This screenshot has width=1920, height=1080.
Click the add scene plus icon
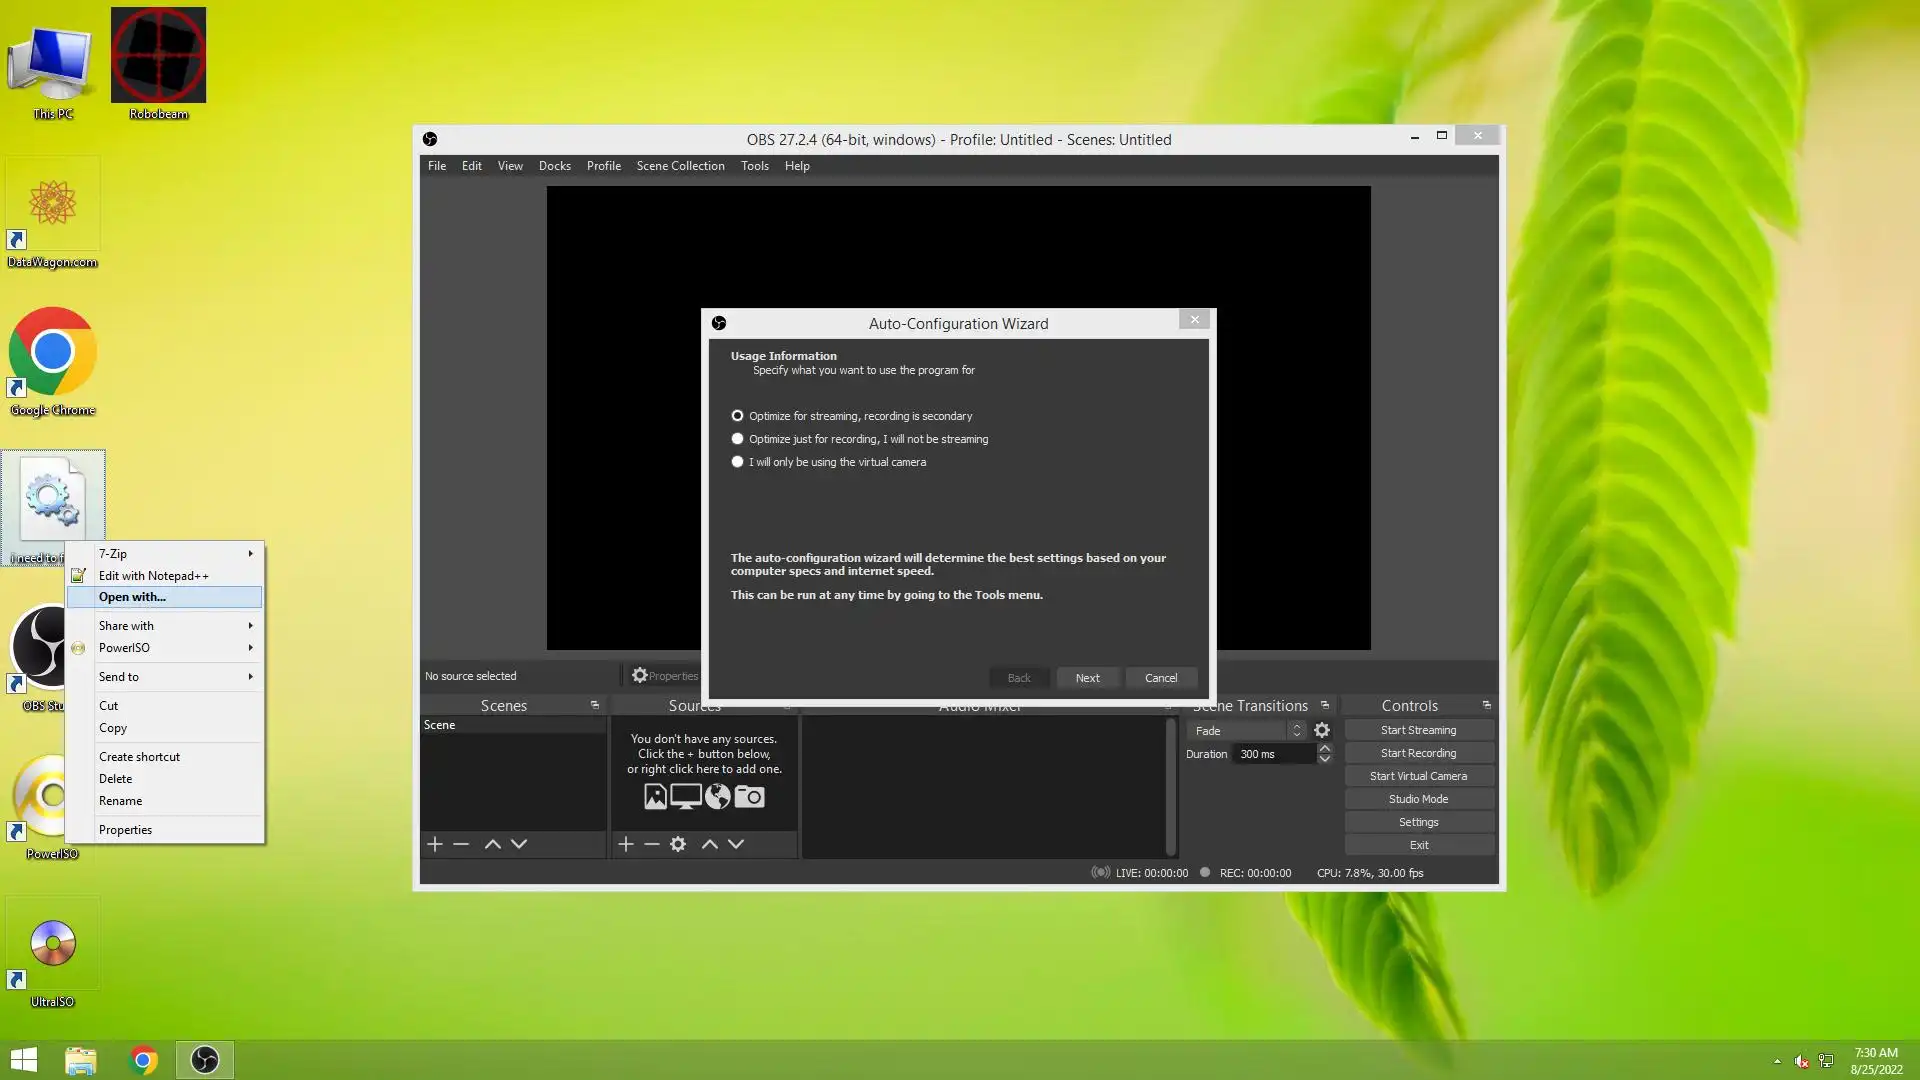click(x=434, y=844)
